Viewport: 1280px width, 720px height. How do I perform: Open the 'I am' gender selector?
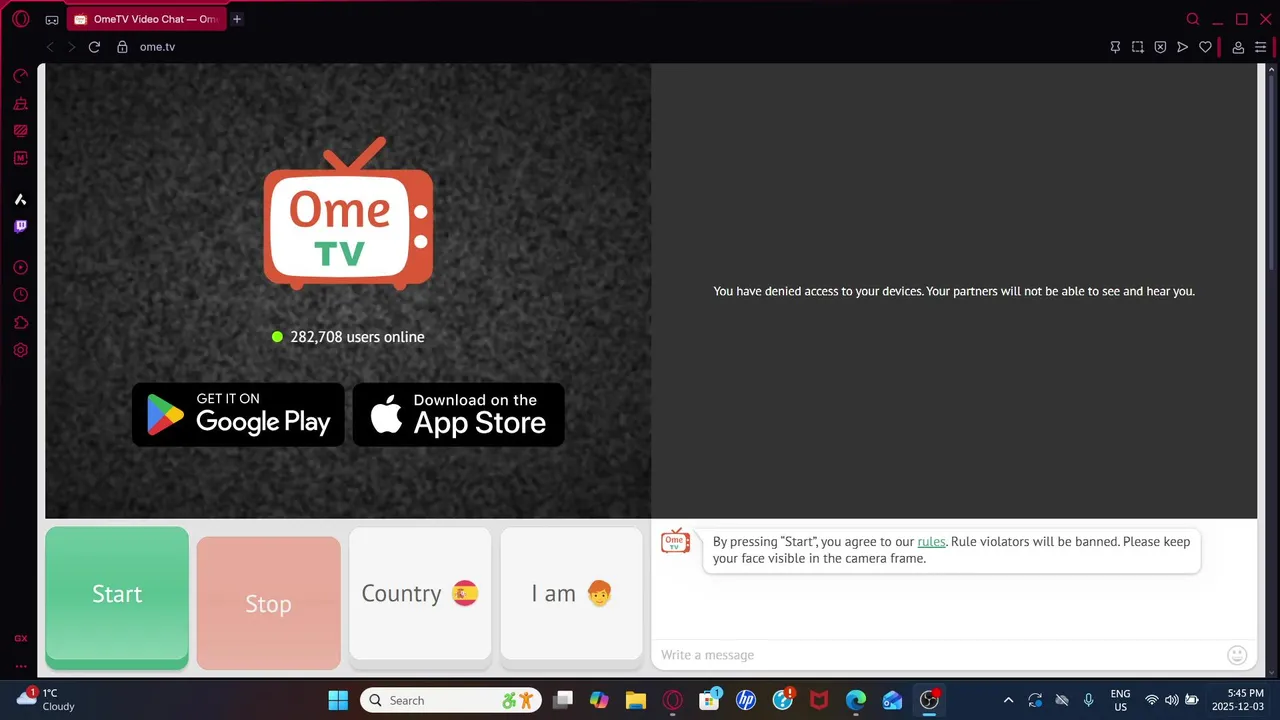(x=571, y=597)
